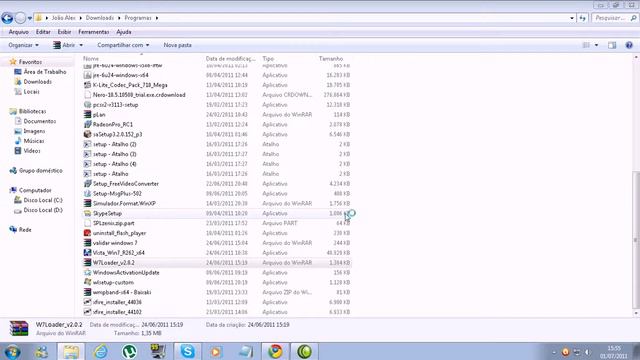
Task: Open the Músicas library
Action: [34, 141]
